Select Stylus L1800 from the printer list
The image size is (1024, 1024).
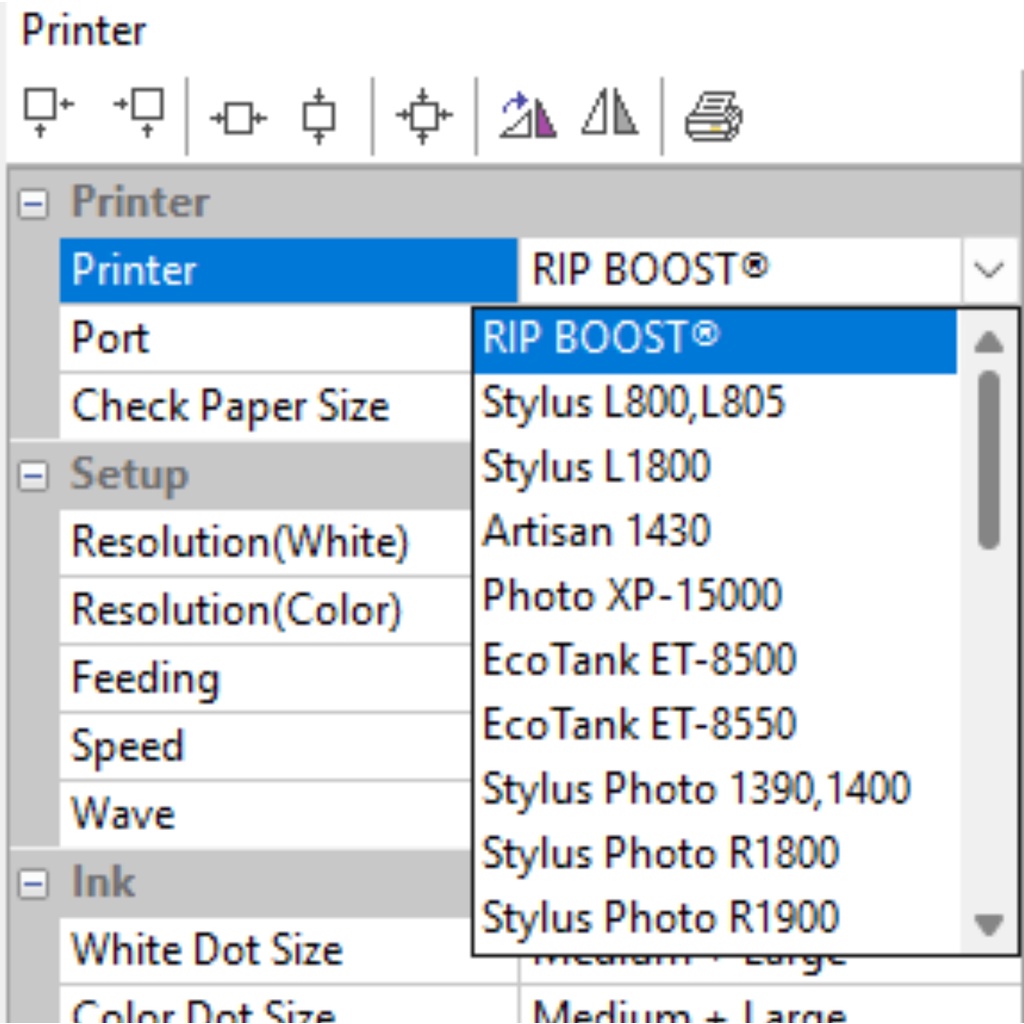[596, 467]
